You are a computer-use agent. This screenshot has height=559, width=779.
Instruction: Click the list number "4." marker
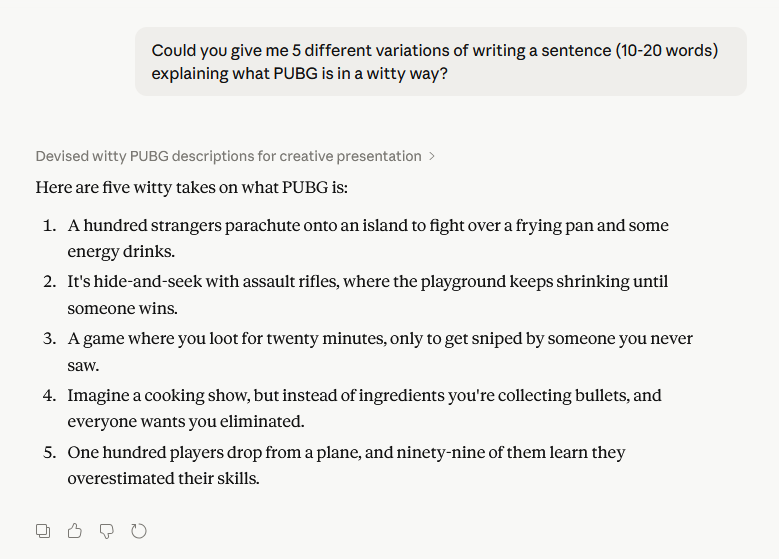pyautogui.click(x=49, y=396)
